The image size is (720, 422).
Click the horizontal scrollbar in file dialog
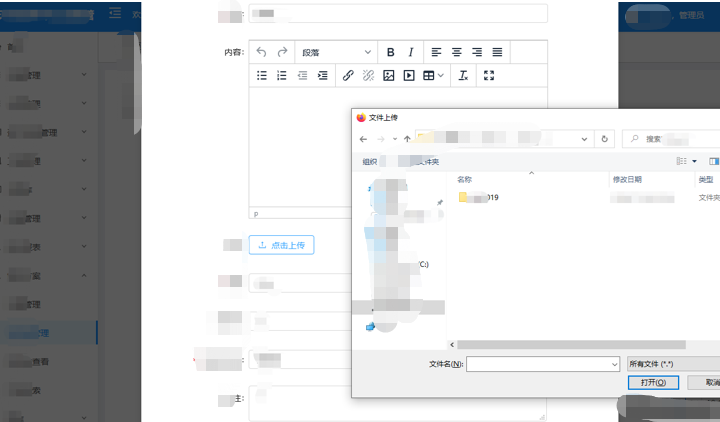(x=571, y=345)
